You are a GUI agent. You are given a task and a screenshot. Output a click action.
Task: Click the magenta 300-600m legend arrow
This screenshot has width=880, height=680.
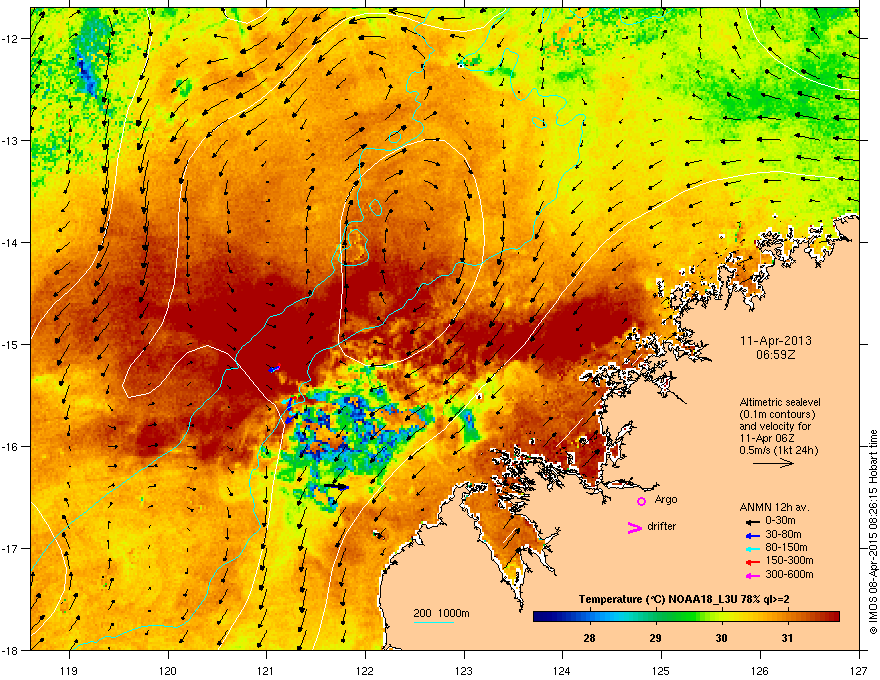click(x=753, y=575)
